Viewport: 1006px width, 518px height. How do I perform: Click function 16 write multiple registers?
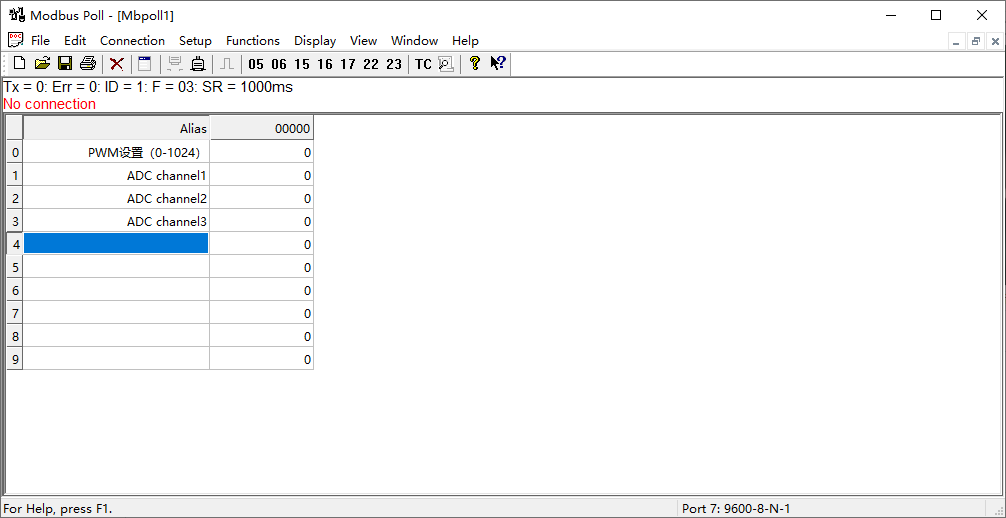[325, 64]
